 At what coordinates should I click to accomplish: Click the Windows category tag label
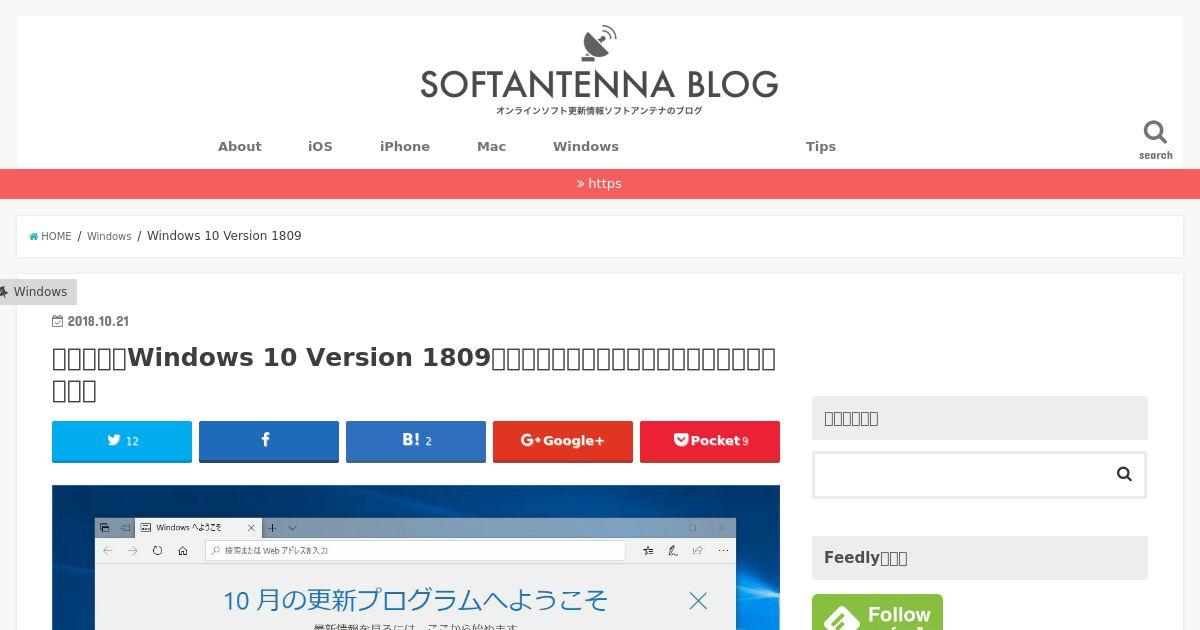pos(38,292)
